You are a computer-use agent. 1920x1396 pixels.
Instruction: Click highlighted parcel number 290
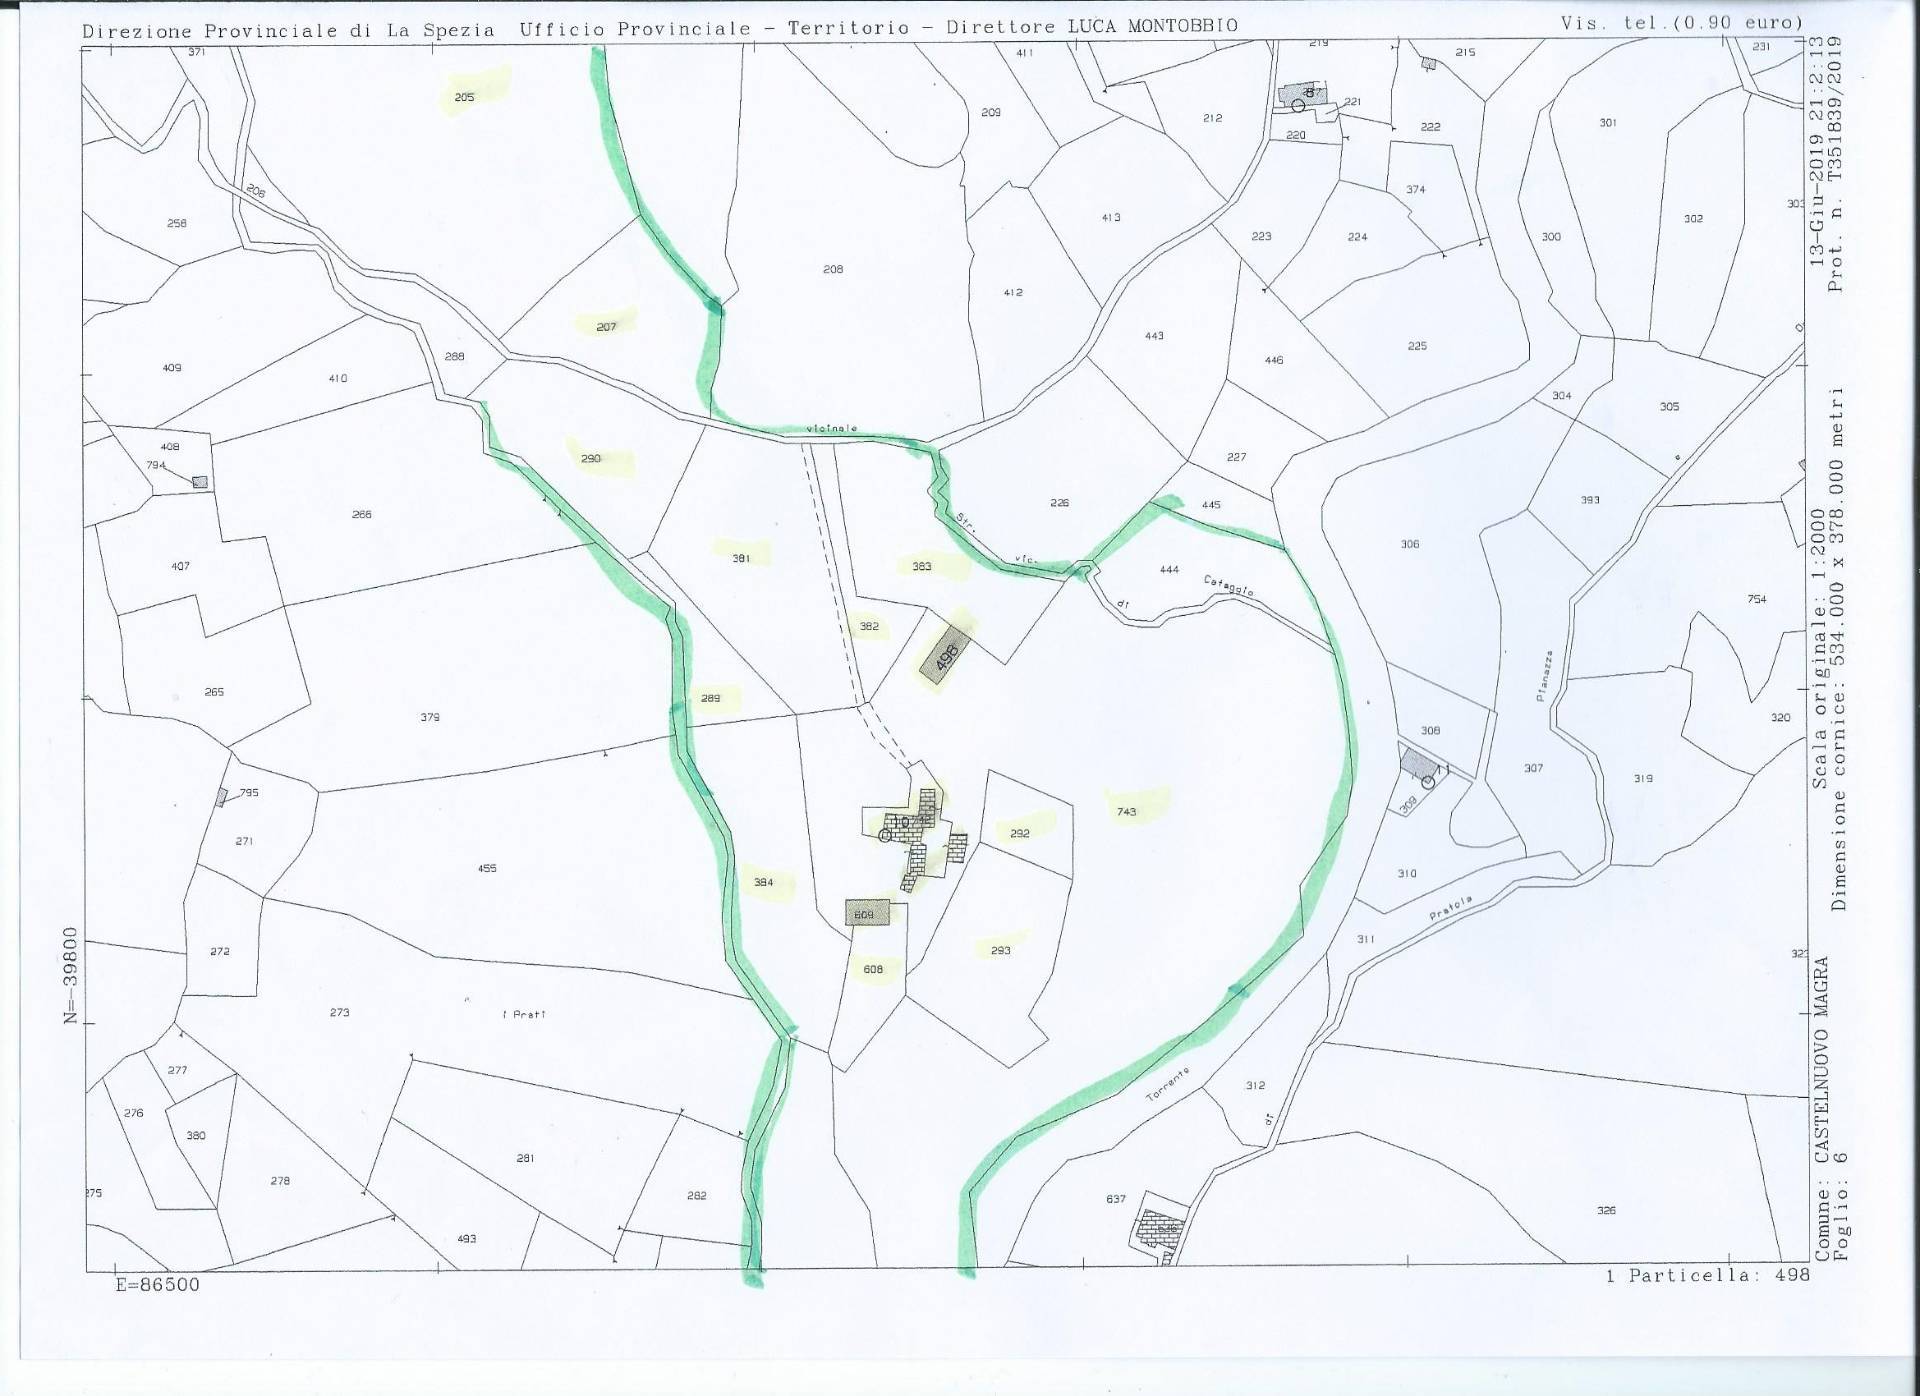(591, 459)
